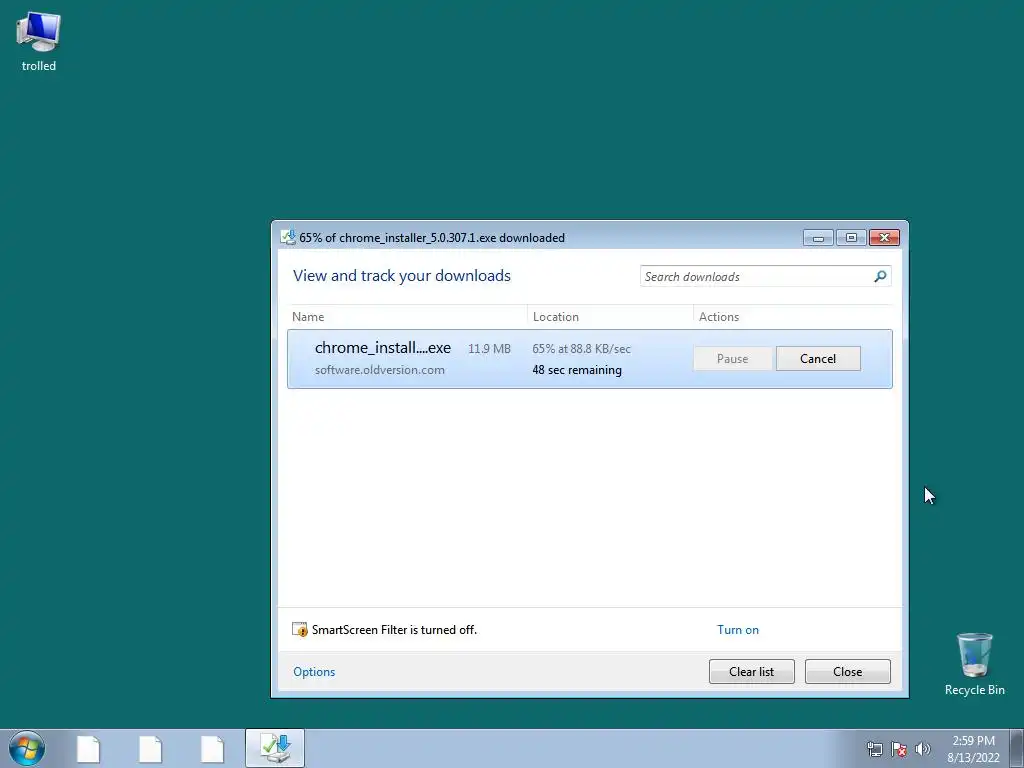This screenshot has height=768, width=1024.
Task: Click the software.oldversion.com source text
Action: click(x=379, y=370)
